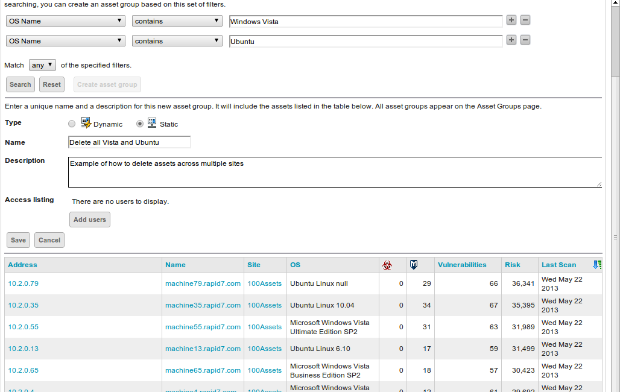Open the first OS Name filter dropdown
The width and height of the screenshot is (620, 392).
point(66,21)
